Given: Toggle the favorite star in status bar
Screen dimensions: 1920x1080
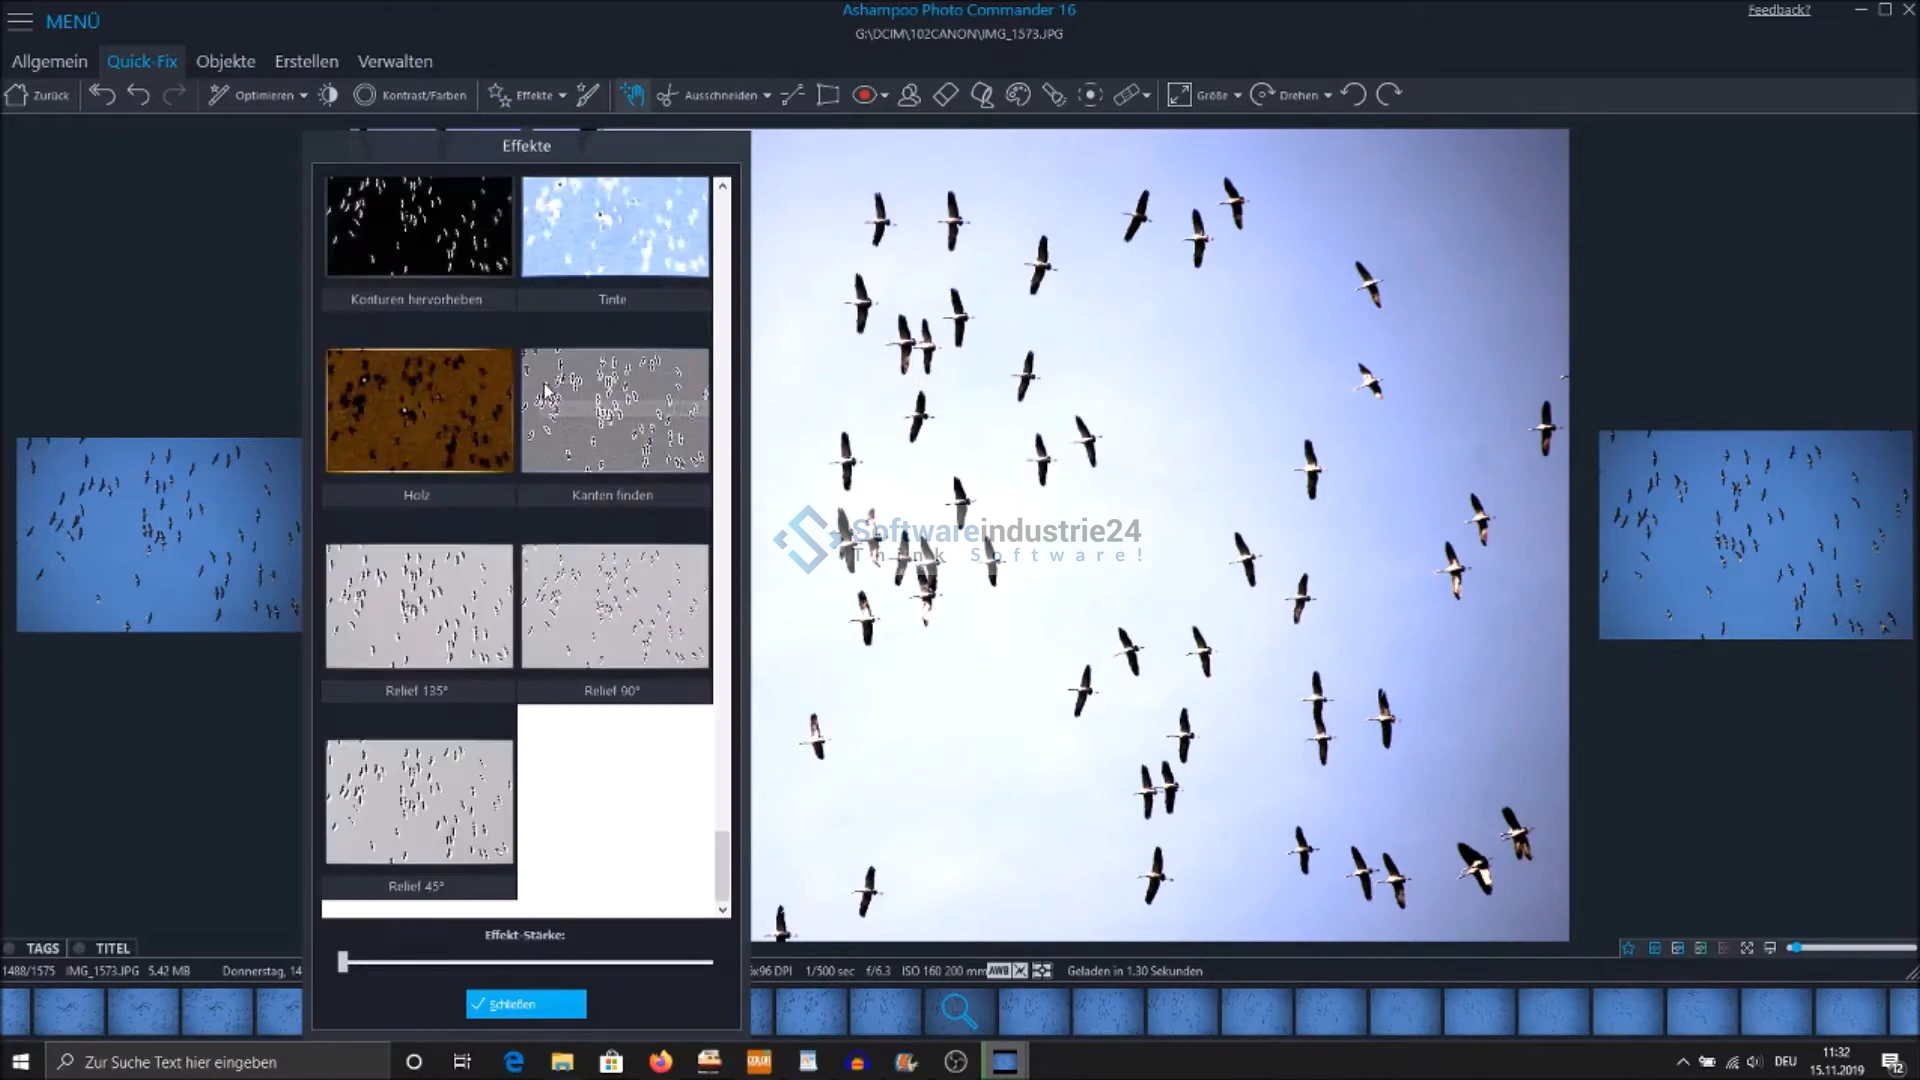Looking at the screenshot, I should pos(1628,948).
